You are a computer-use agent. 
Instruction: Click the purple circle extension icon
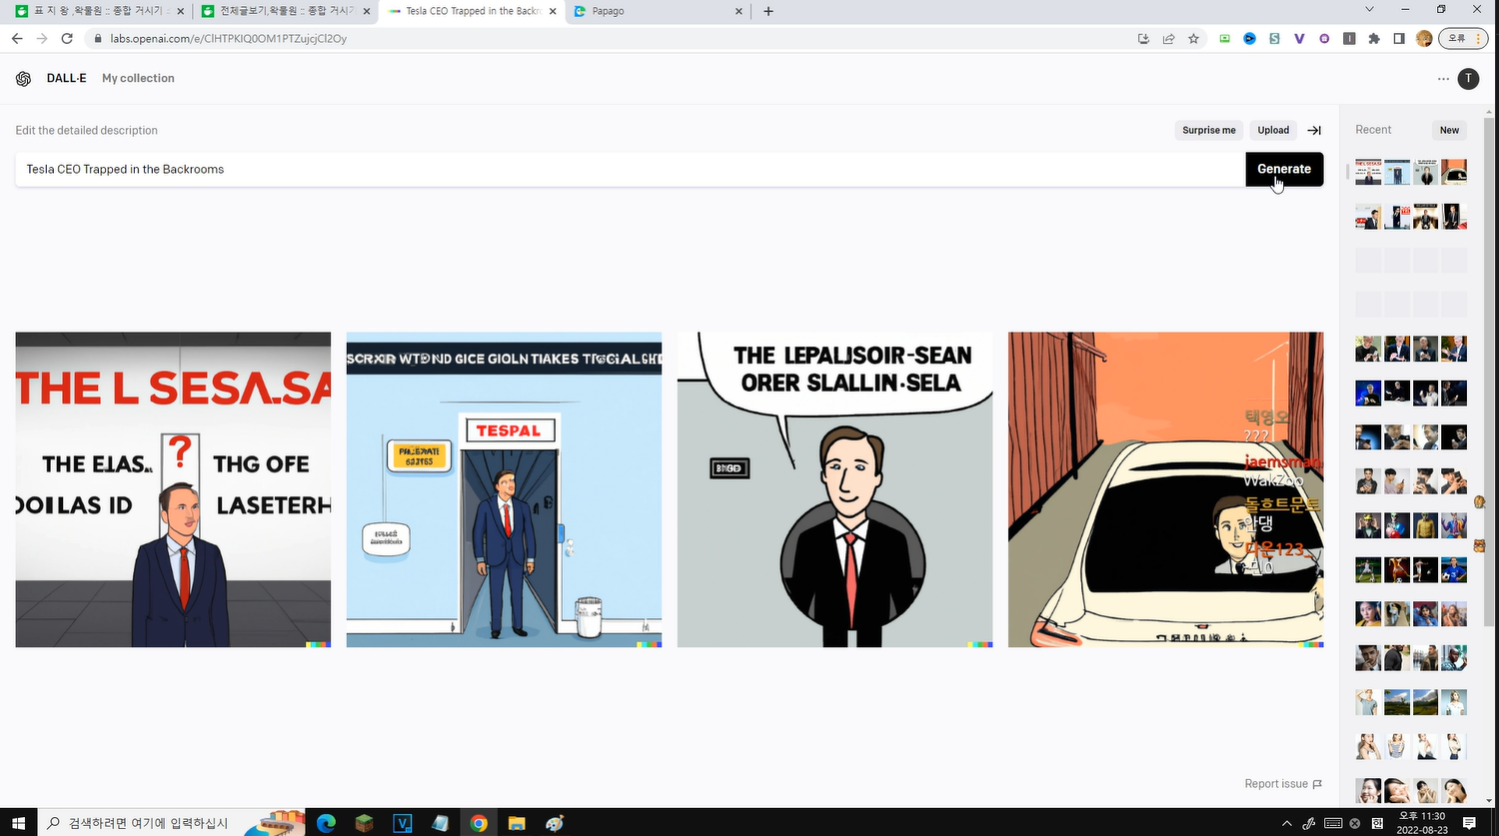pyautogui.click(x=1324, y=39)
